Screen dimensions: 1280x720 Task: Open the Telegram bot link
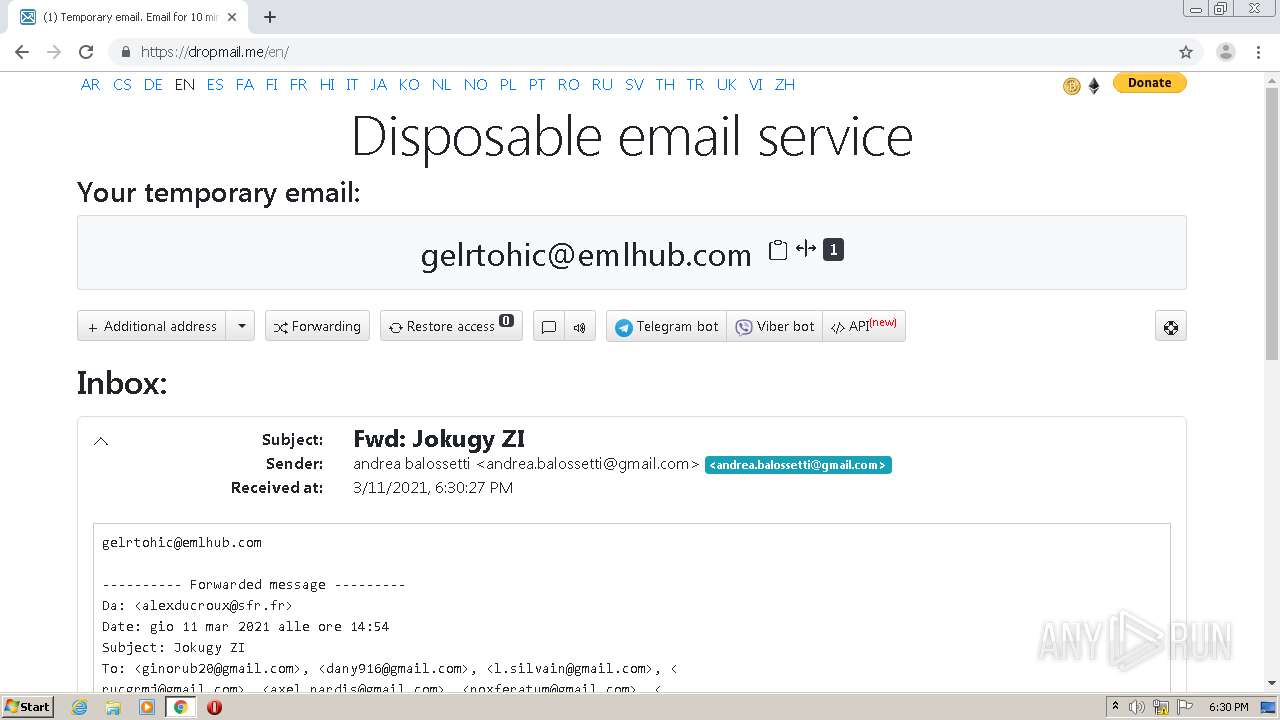pyautogui.click(x=666, y=326)
